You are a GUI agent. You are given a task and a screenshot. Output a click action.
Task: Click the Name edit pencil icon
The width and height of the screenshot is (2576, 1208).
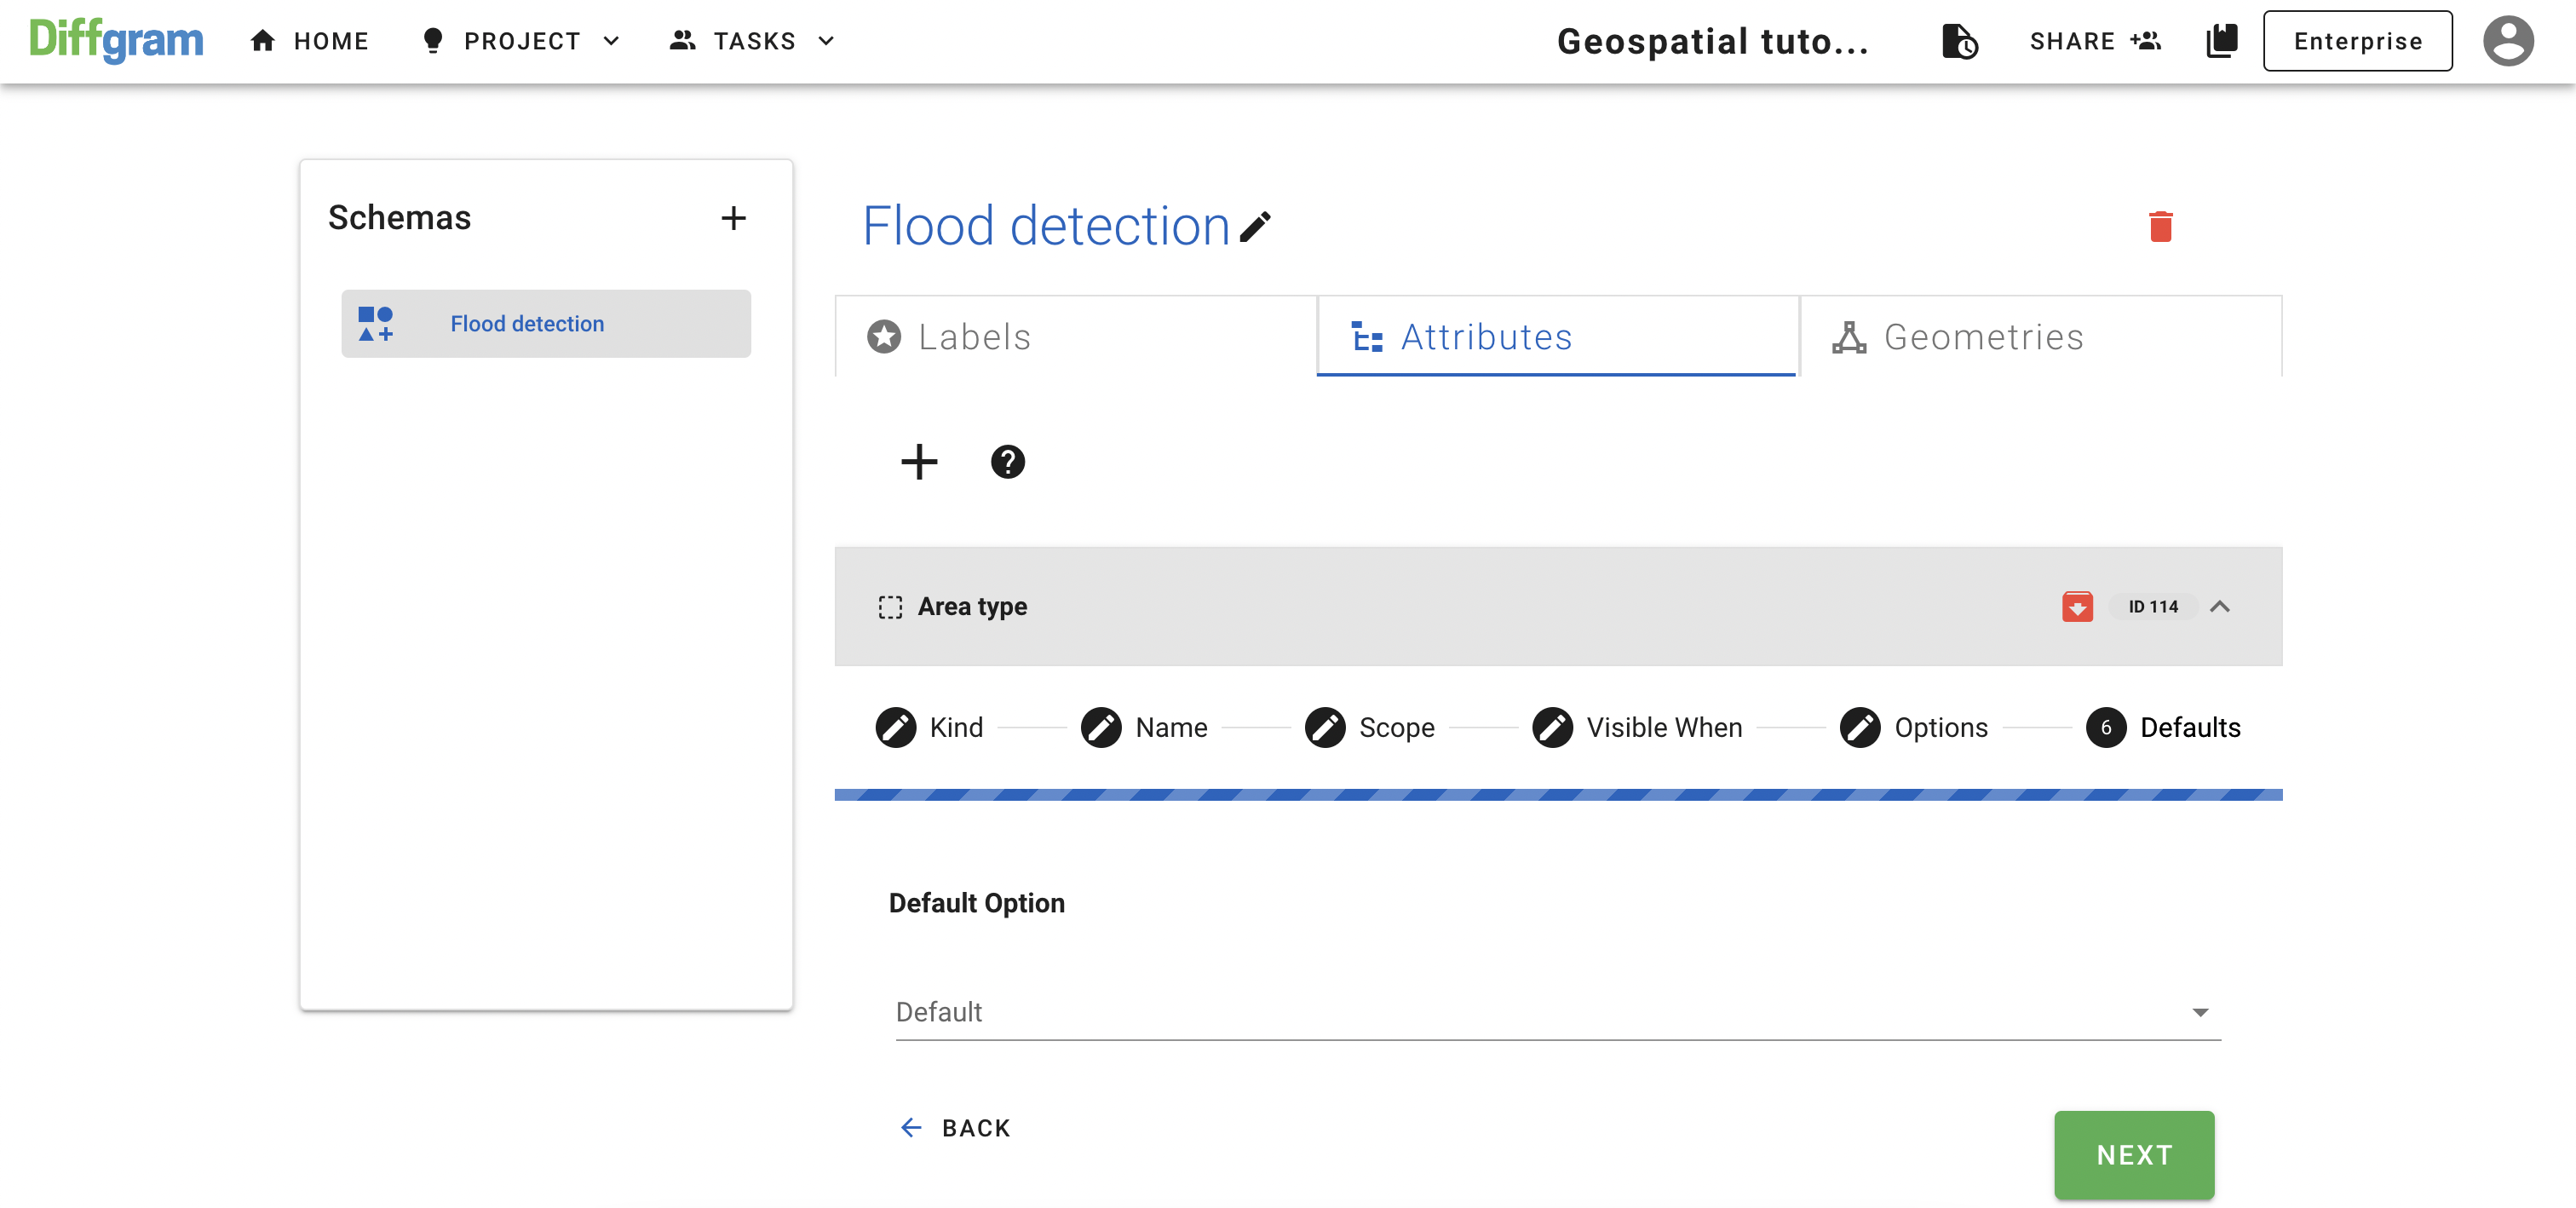pyautogui.click(x=1101, y=728)
